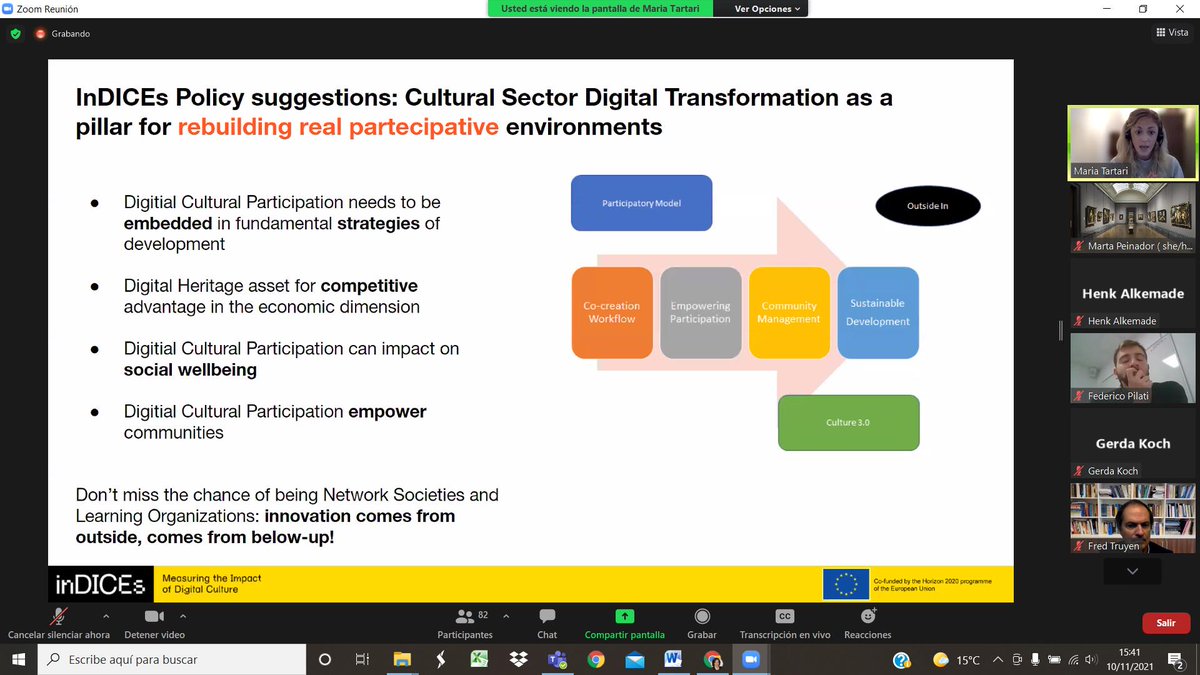This screenshot has height=675, width=1200.
Task: Click the green Compartir pantalla icon
Action: tap(624, 616)
